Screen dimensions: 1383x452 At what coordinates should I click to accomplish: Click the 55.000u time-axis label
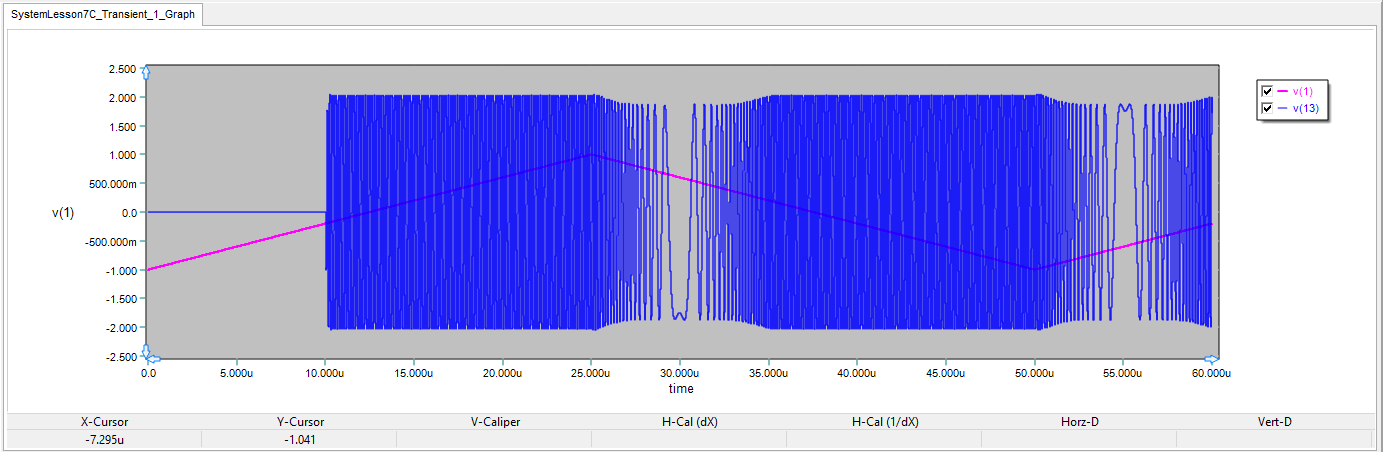pos(1122,373)
